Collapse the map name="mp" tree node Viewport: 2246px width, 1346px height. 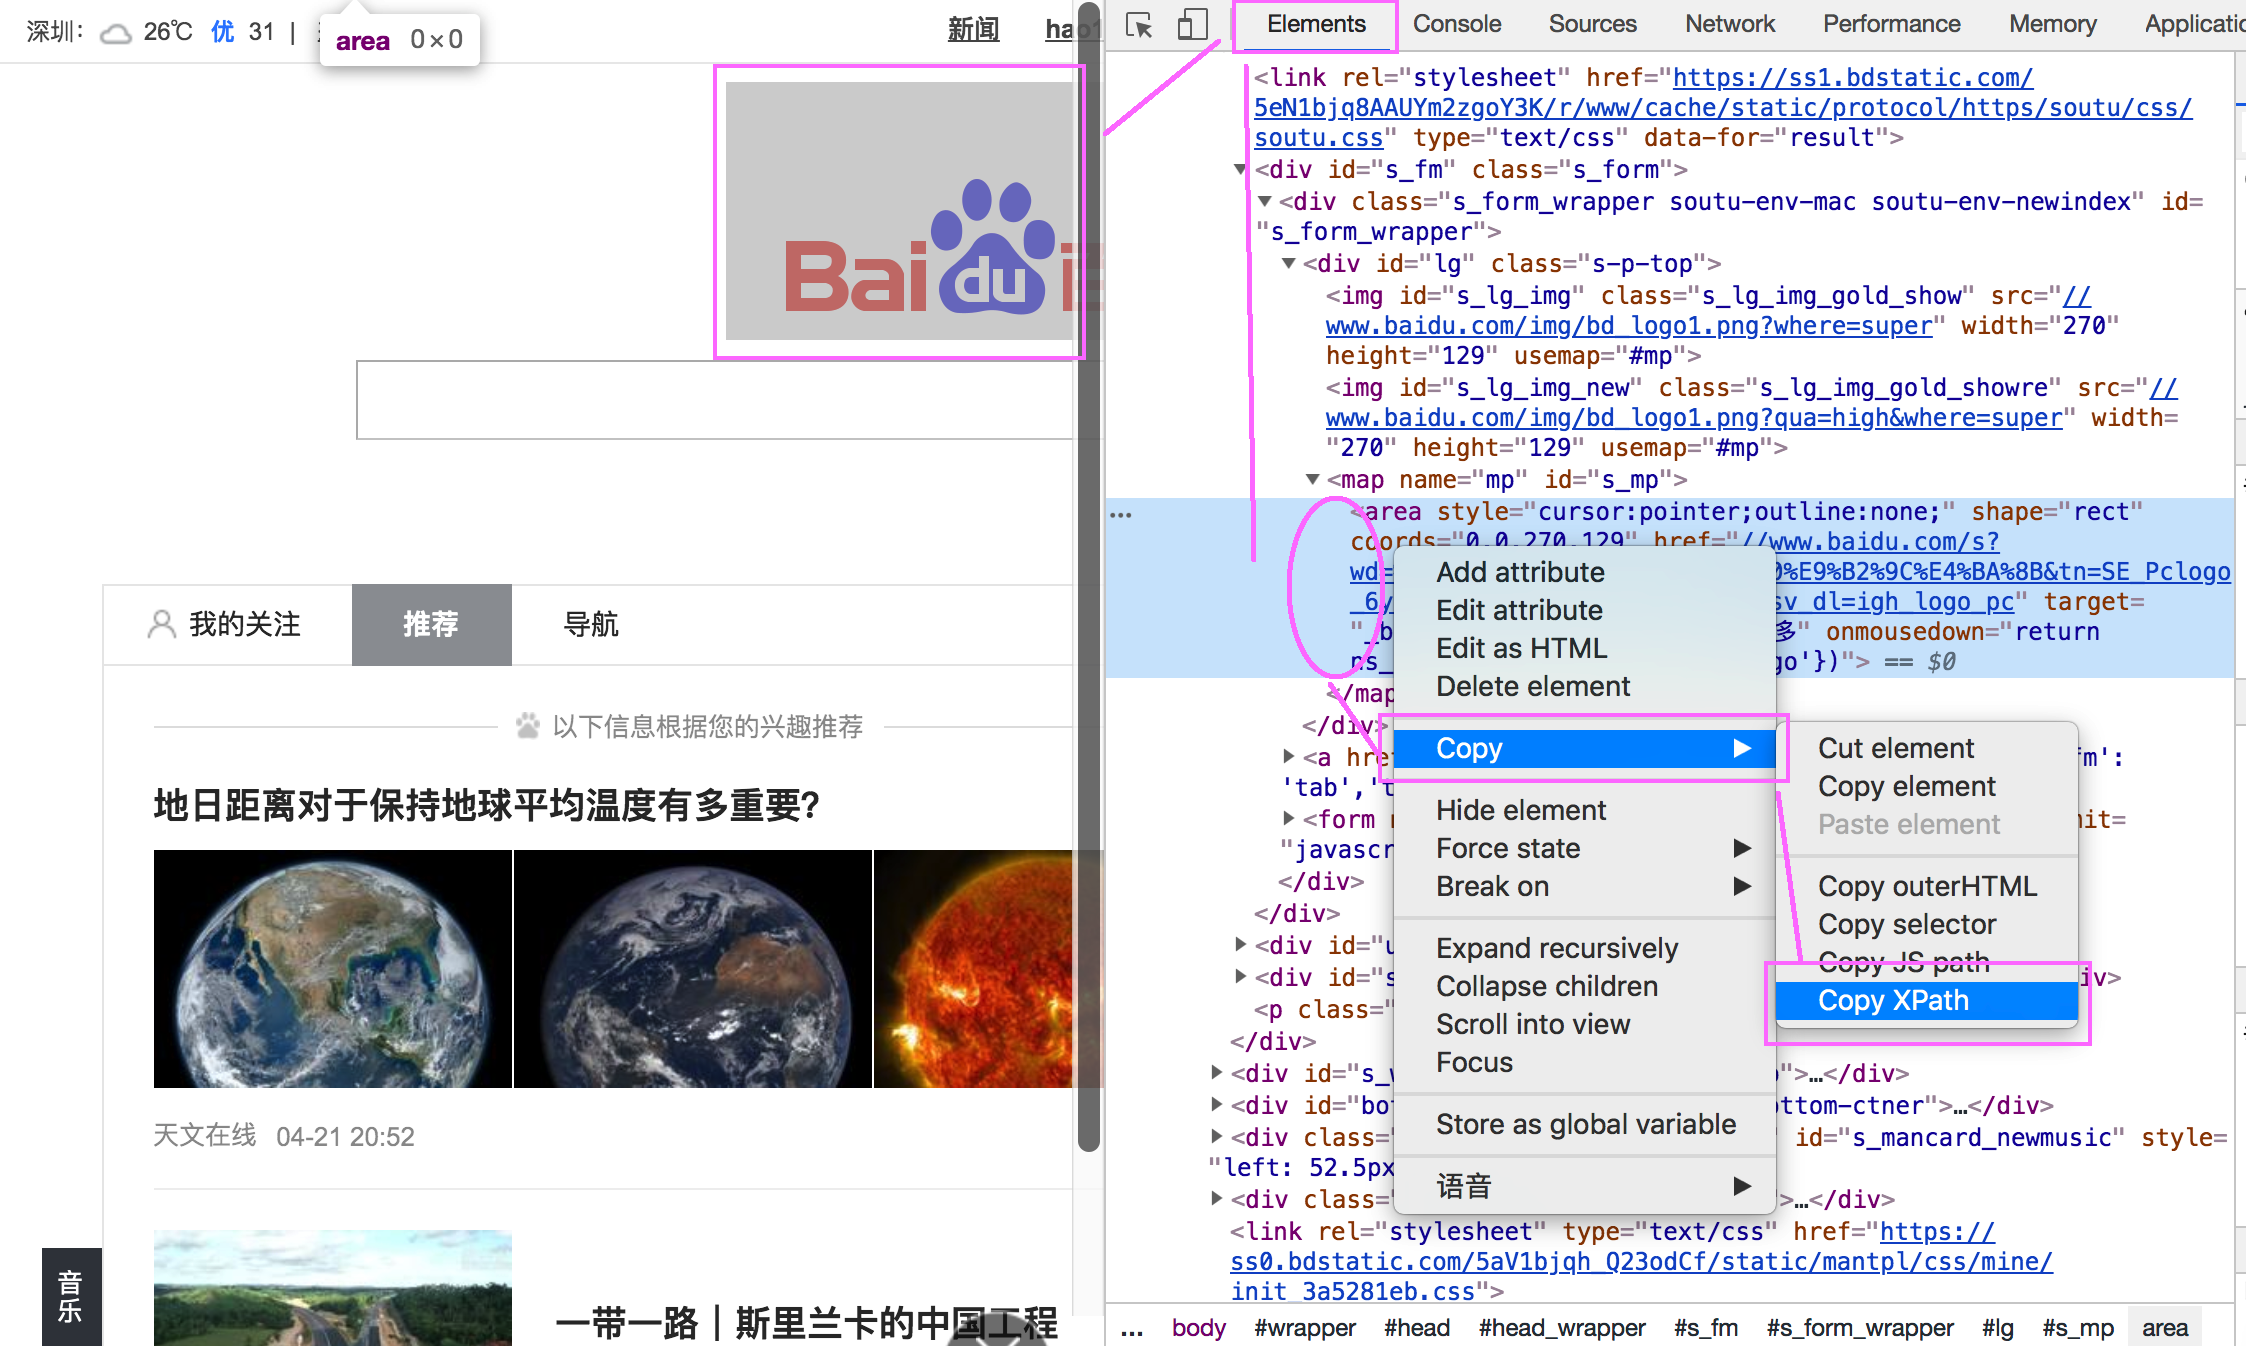tap(1313, 479)
